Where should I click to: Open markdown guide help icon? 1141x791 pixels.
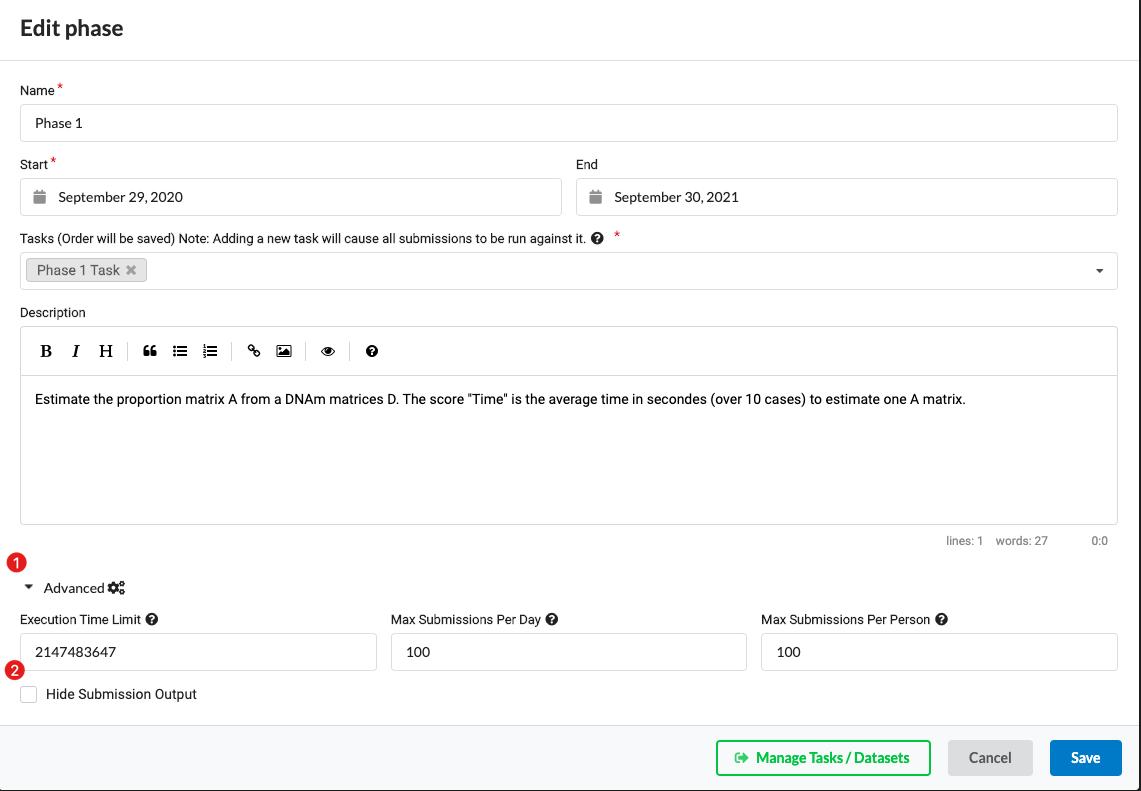[372, 351]
